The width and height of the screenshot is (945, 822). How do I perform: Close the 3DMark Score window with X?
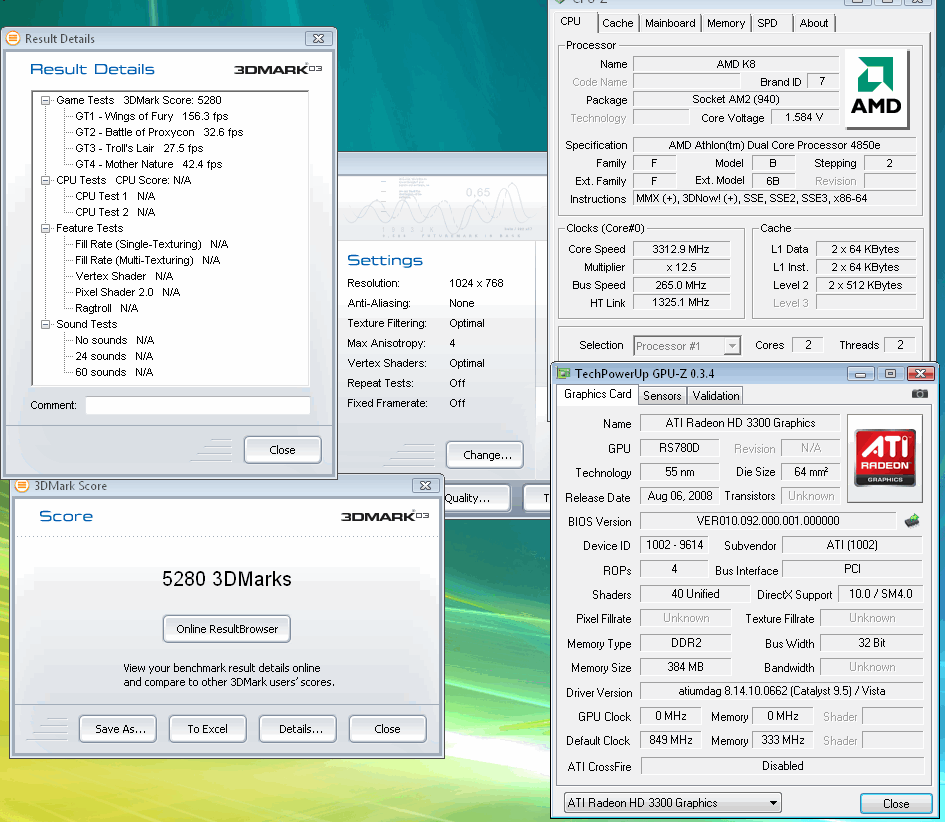point(425,485)
